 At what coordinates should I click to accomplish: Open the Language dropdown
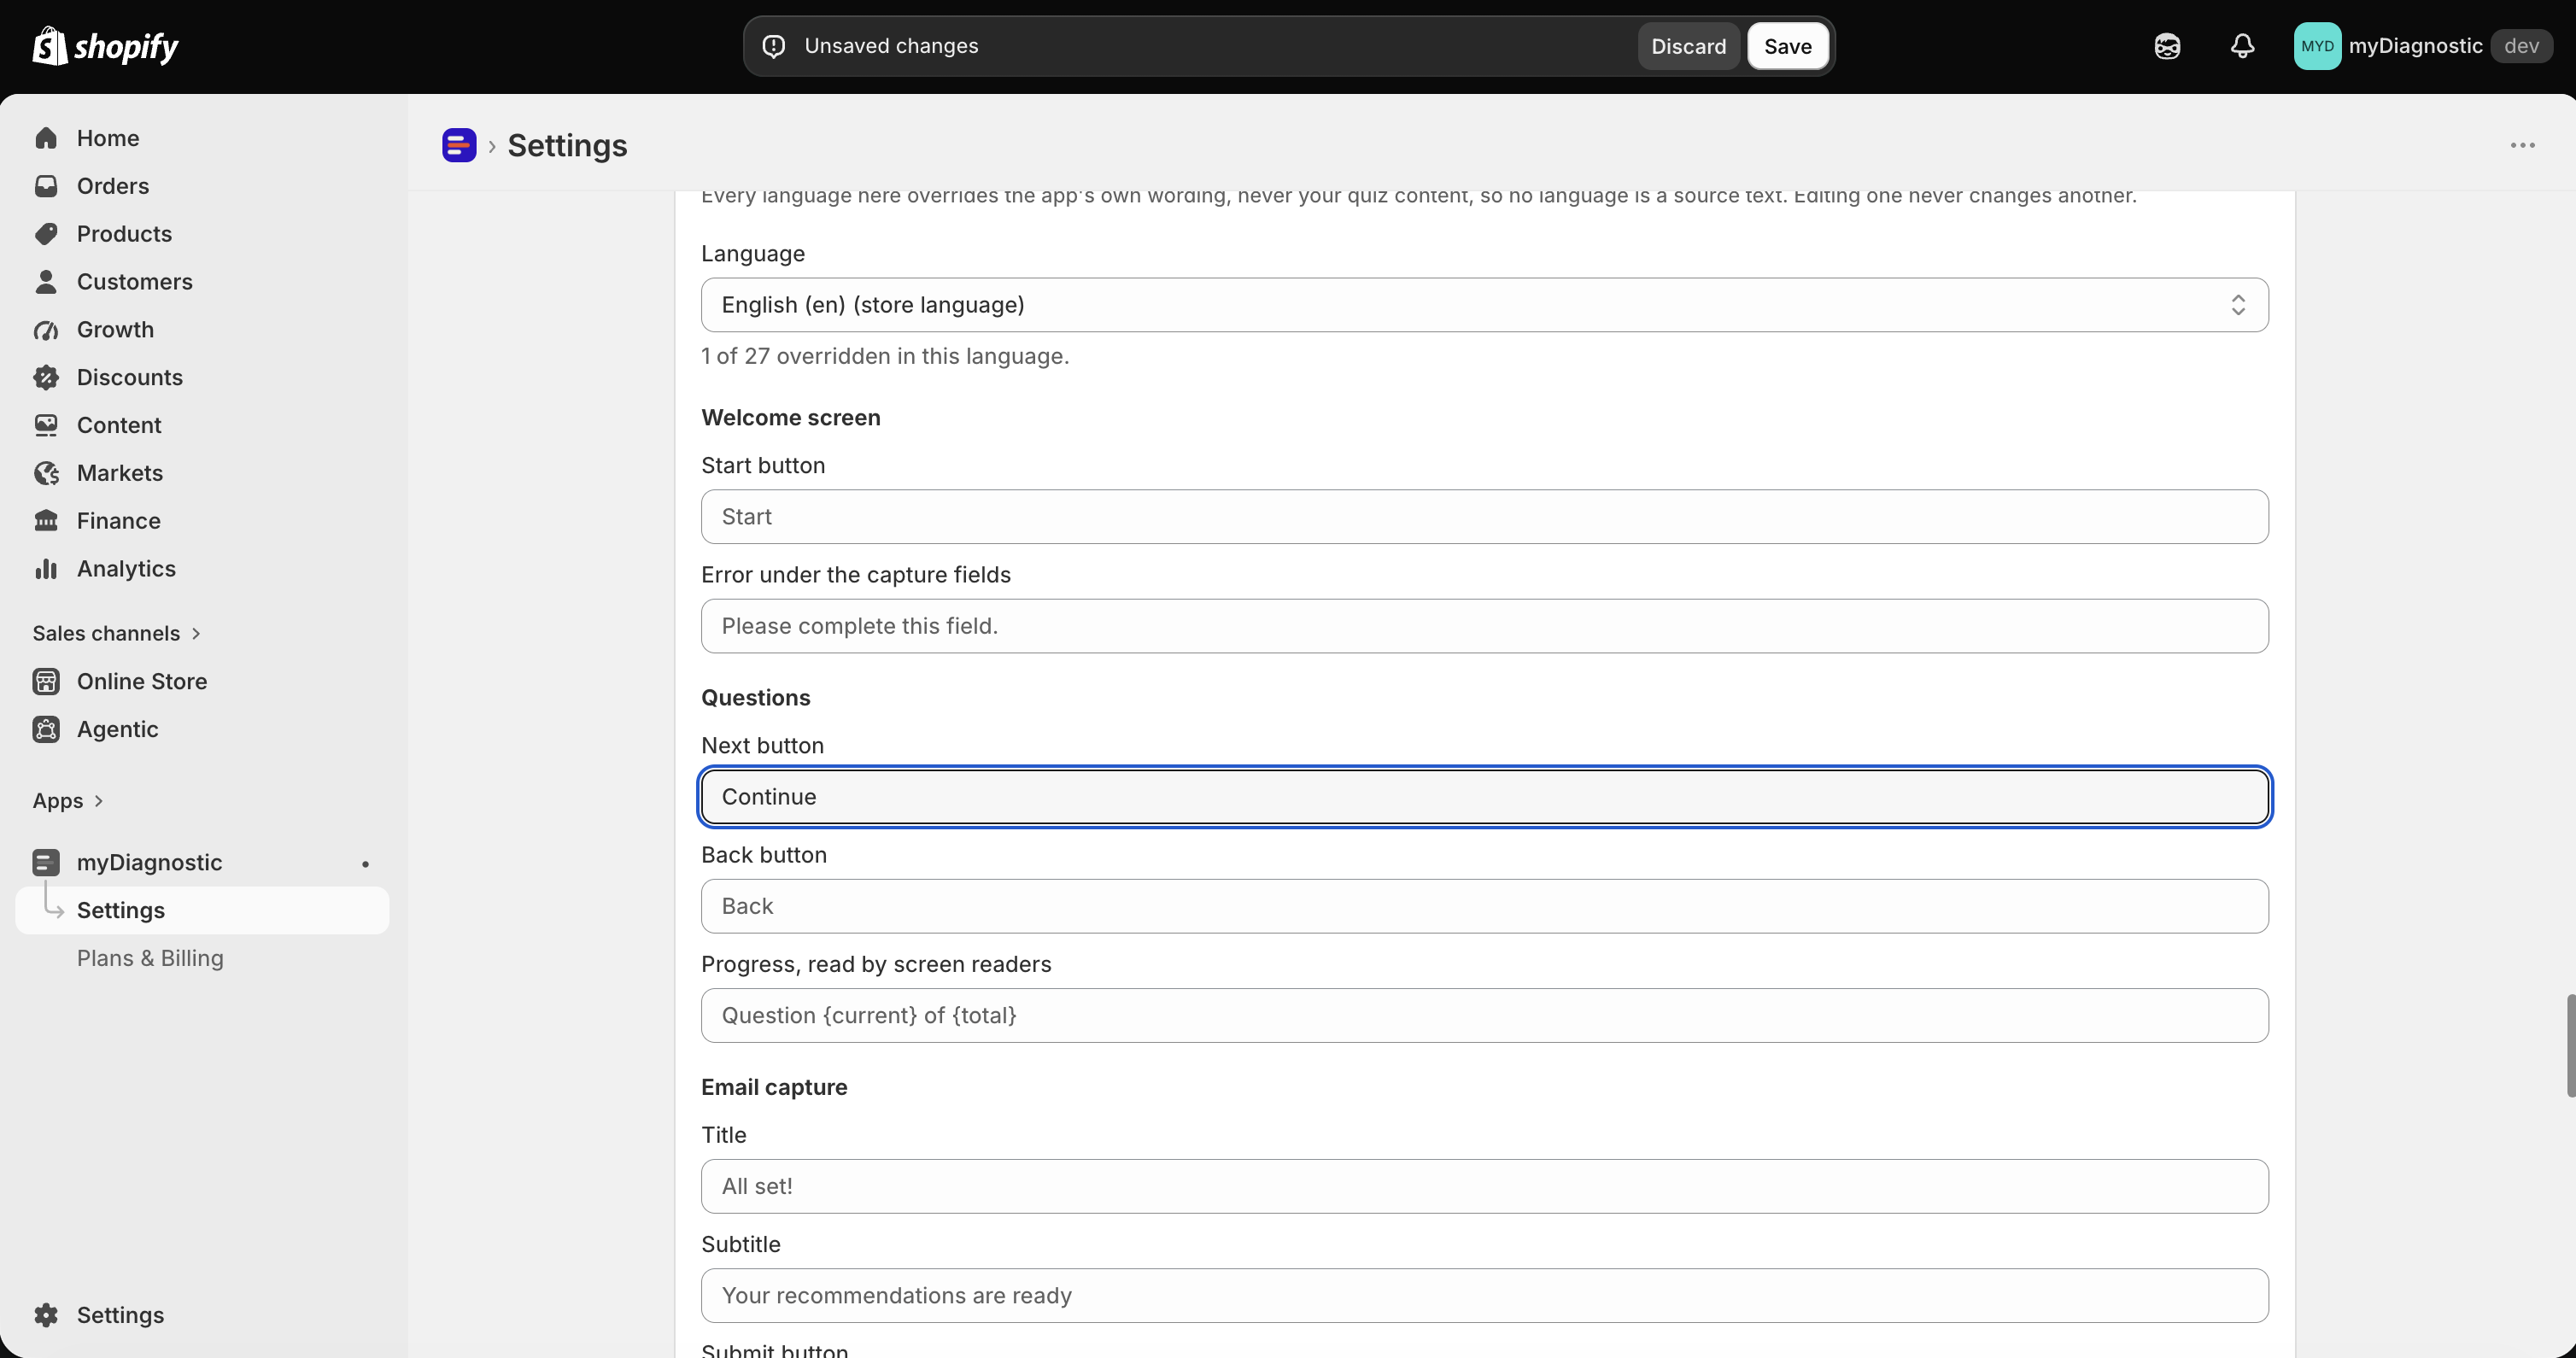click(x=1484, y=305)
